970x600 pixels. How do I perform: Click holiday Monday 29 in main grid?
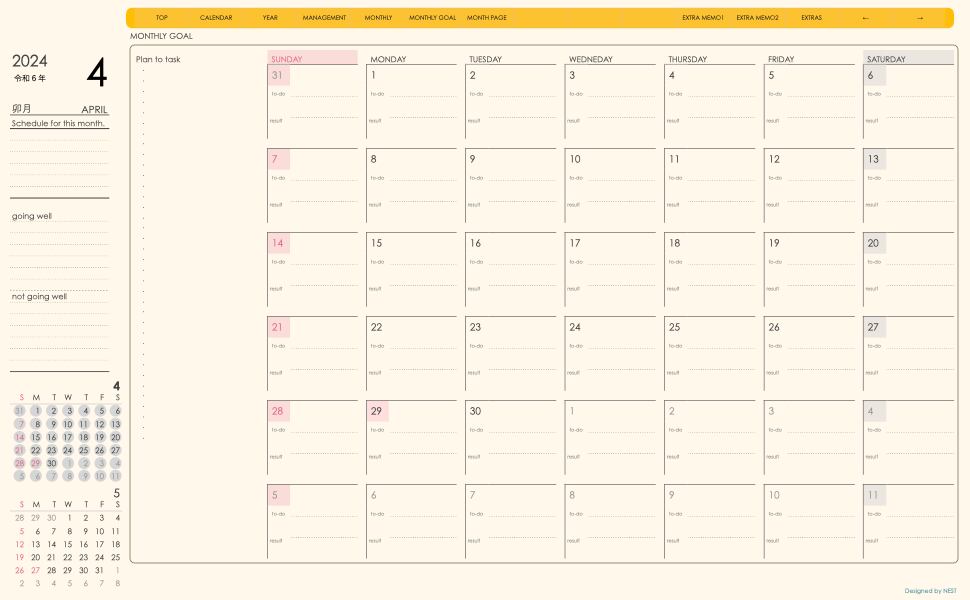tap(376, 411)
